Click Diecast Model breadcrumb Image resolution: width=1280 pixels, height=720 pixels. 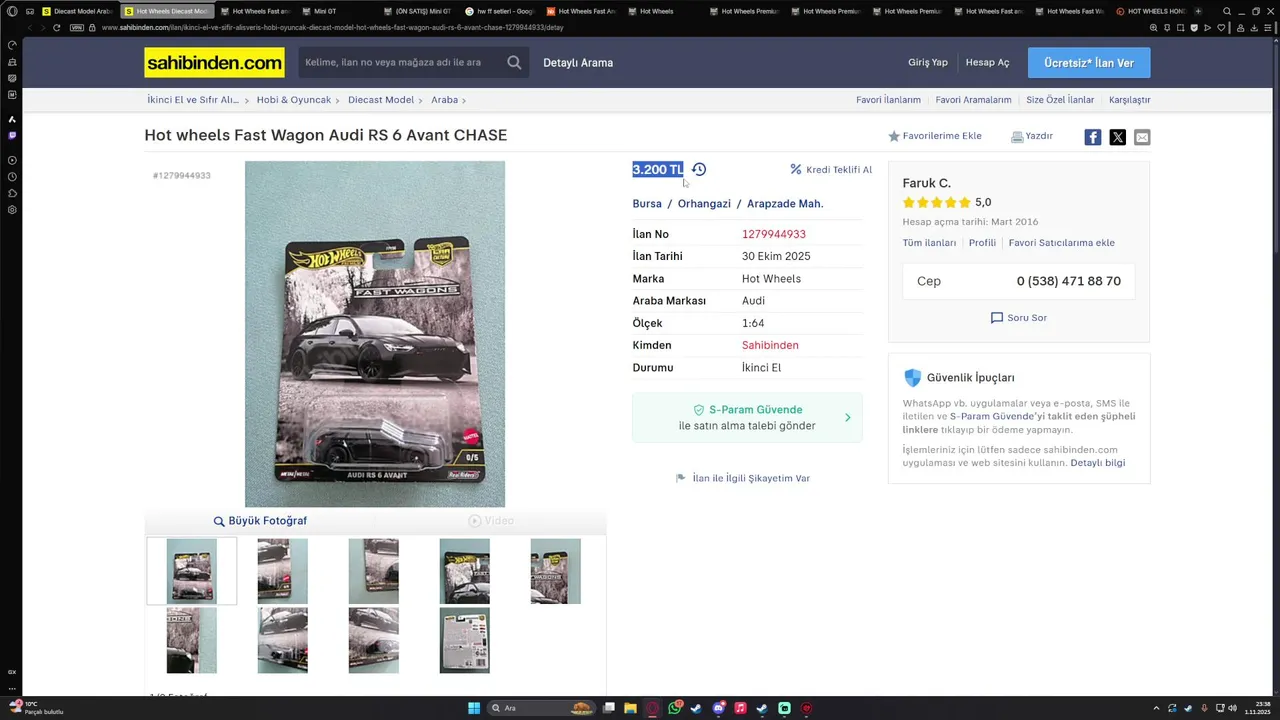pyautogui.click(x=381, y=100)
